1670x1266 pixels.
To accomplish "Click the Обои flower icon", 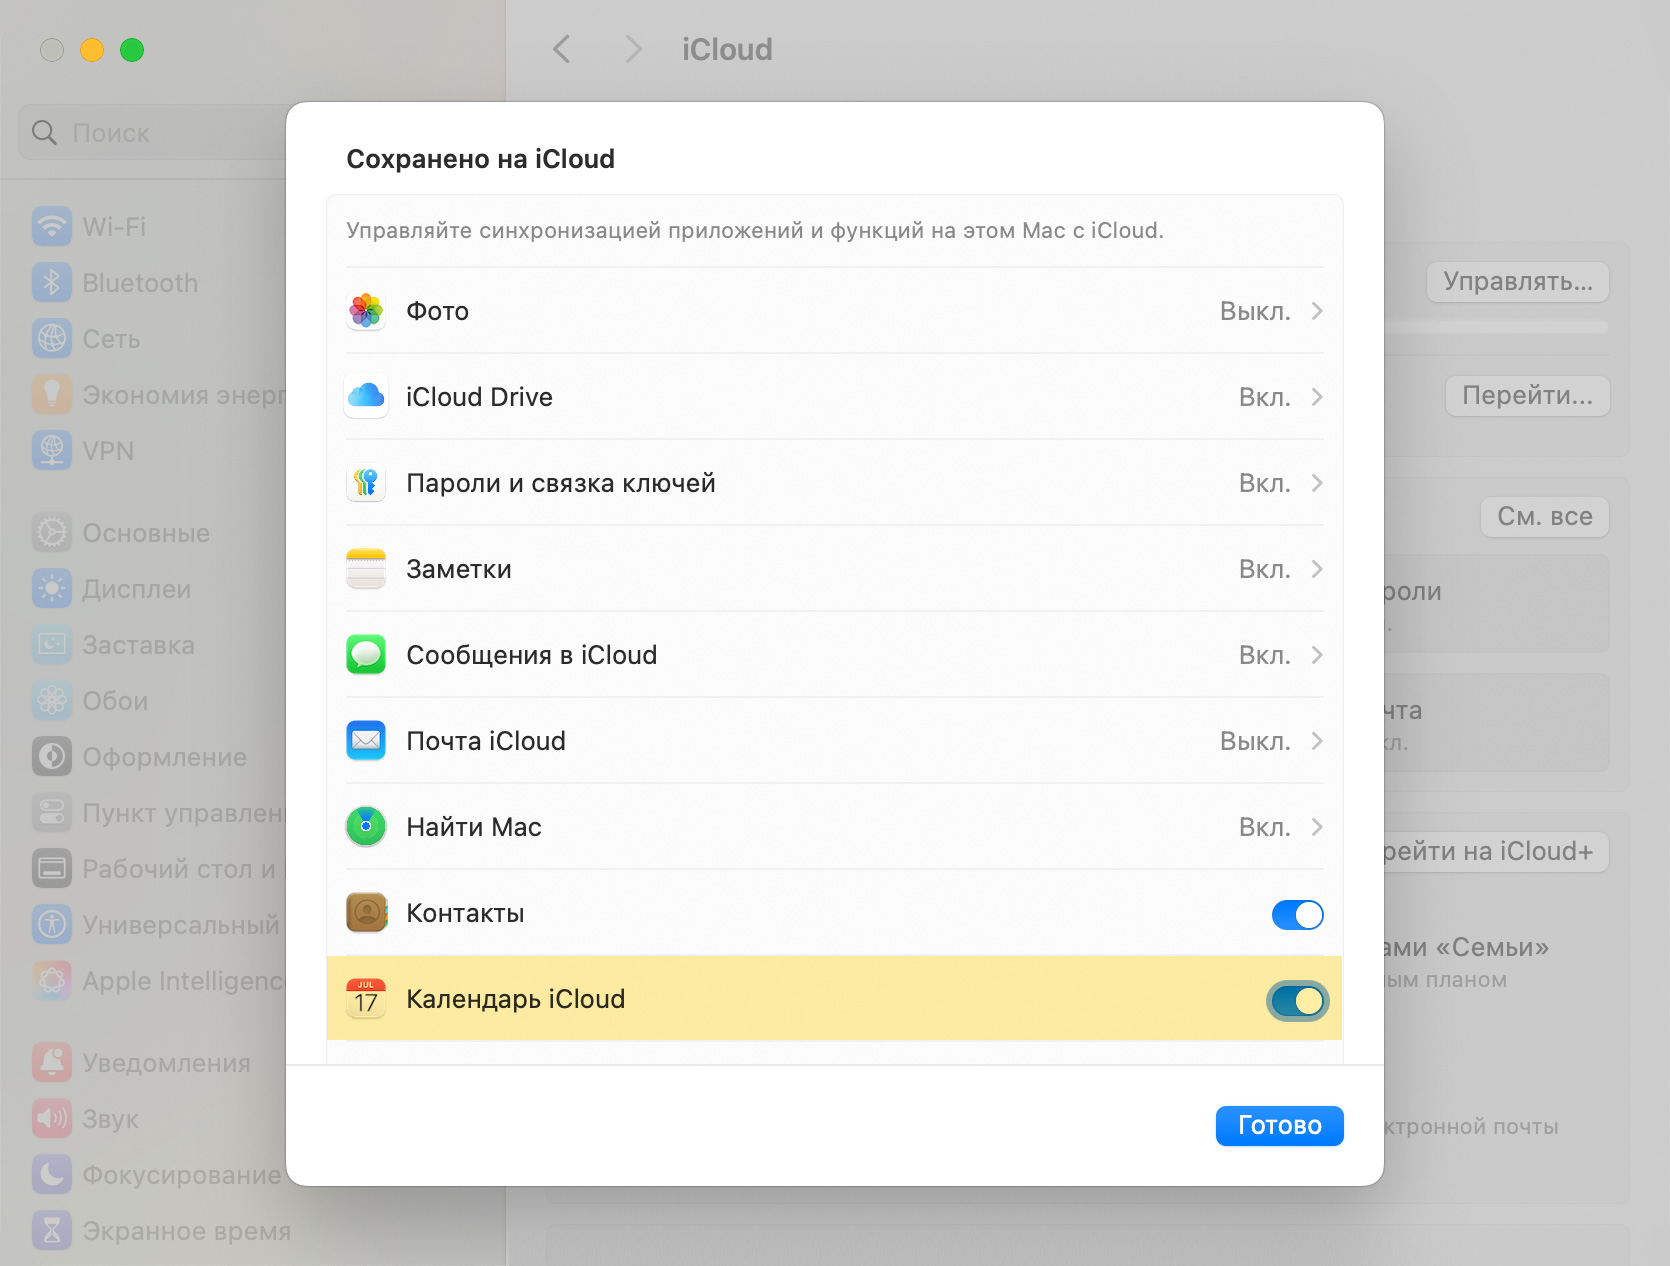I will [52, 701].
